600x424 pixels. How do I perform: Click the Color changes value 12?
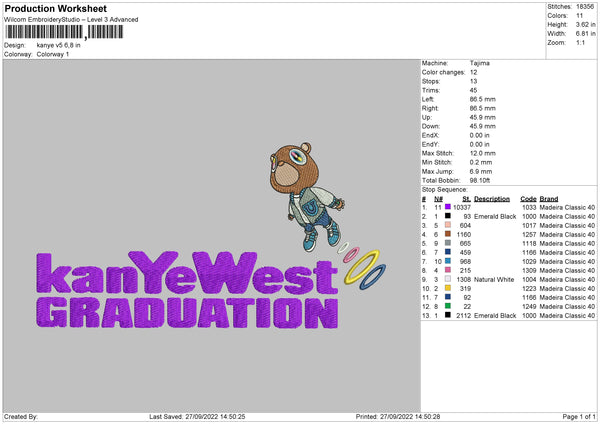(473, 72)
